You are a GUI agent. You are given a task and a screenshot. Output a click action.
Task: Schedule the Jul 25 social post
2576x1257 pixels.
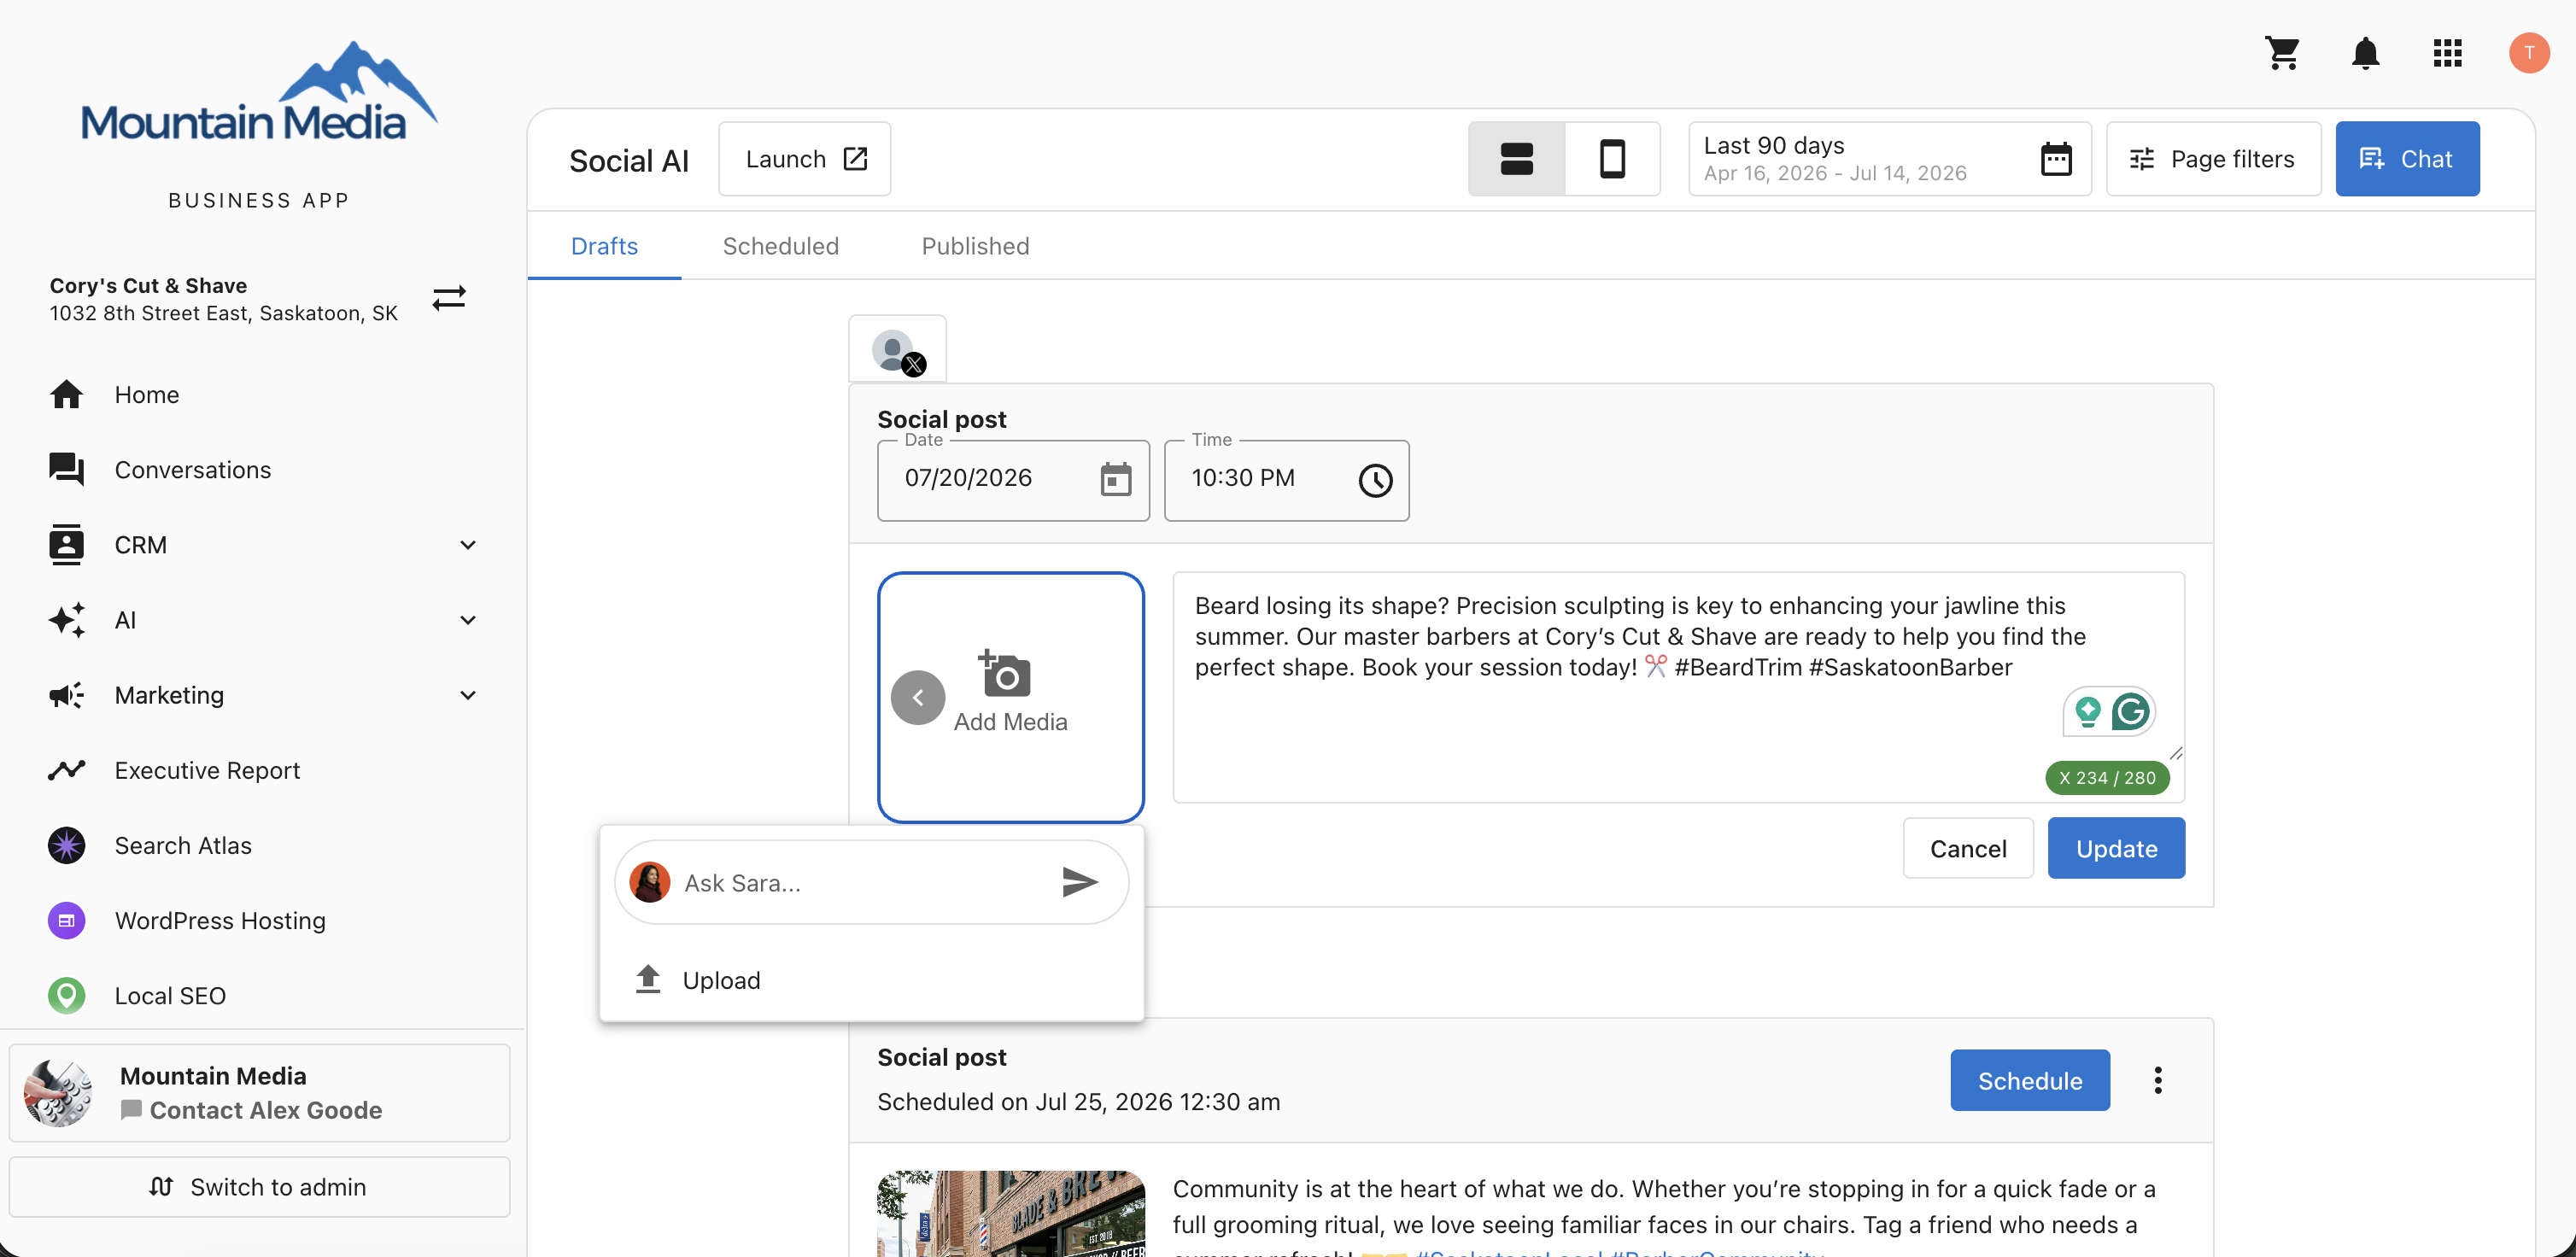coord(2029,1080)
